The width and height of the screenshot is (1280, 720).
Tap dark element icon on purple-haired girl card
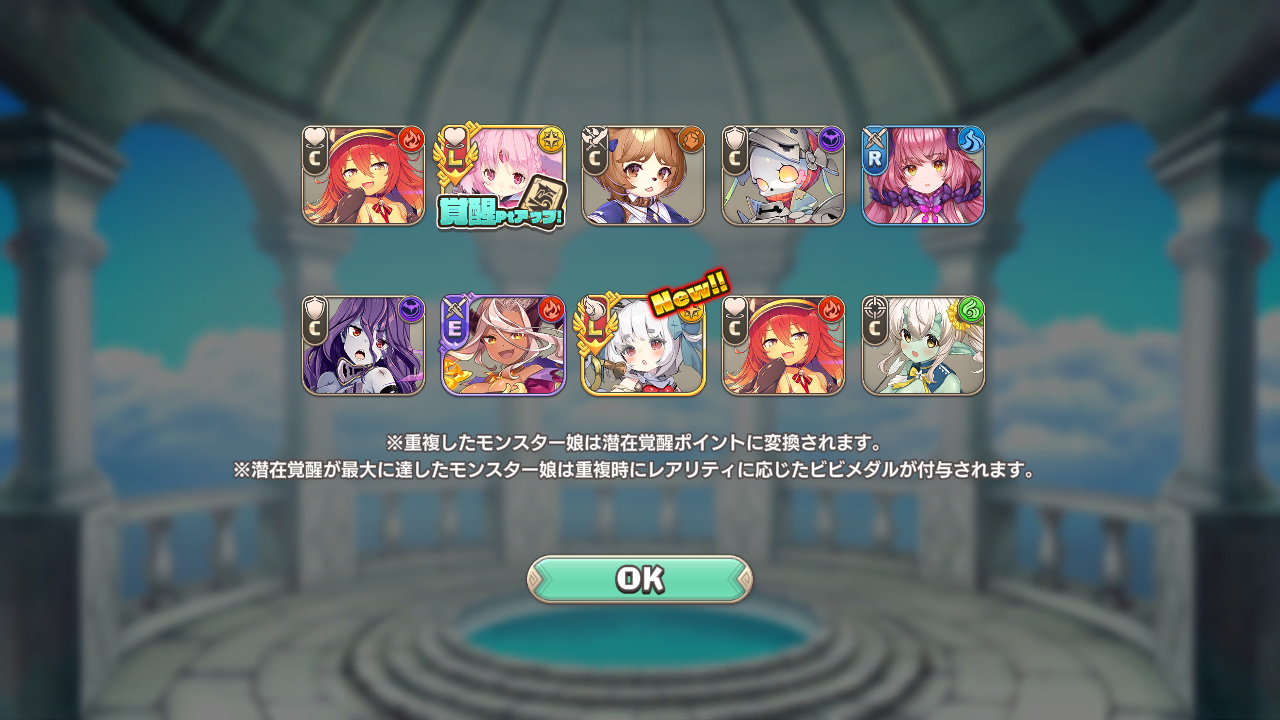411,310
